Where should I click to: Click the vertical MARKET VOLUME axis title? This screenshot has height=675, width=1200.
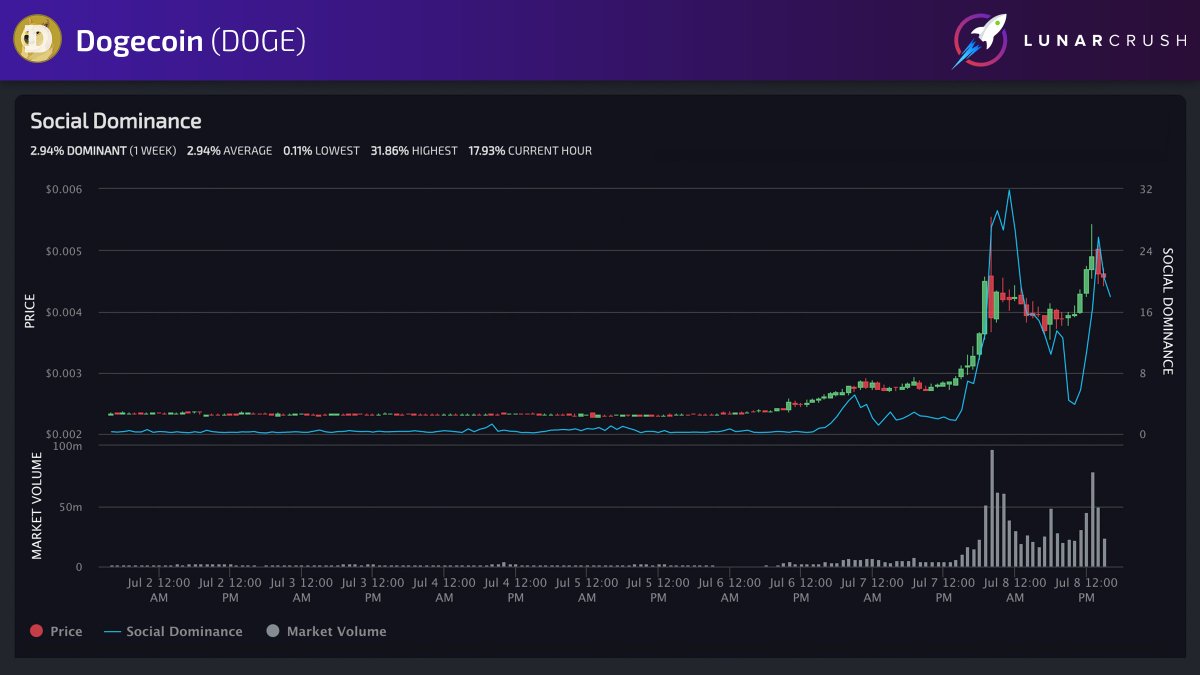pos(36,506)
